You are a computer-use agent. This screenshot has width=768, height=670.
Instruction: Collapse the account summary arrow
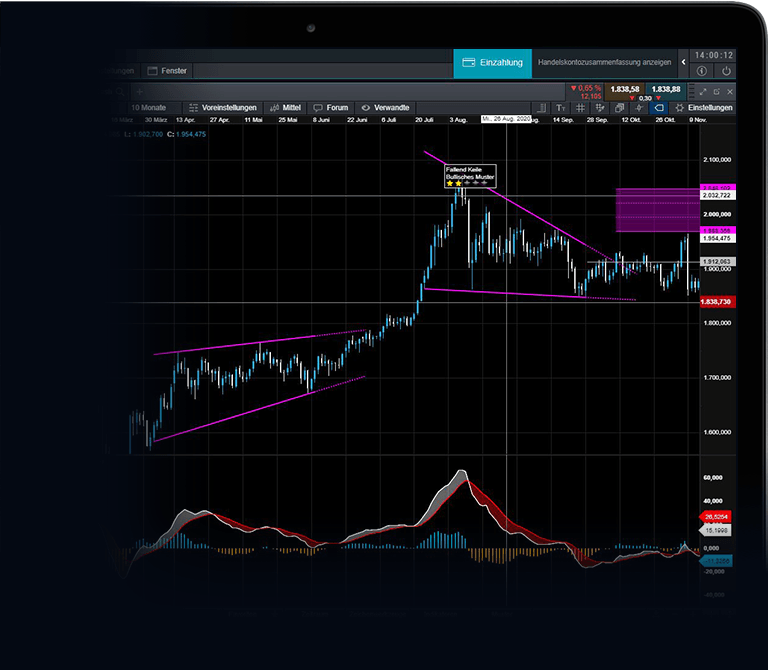[x=683, y=62]
